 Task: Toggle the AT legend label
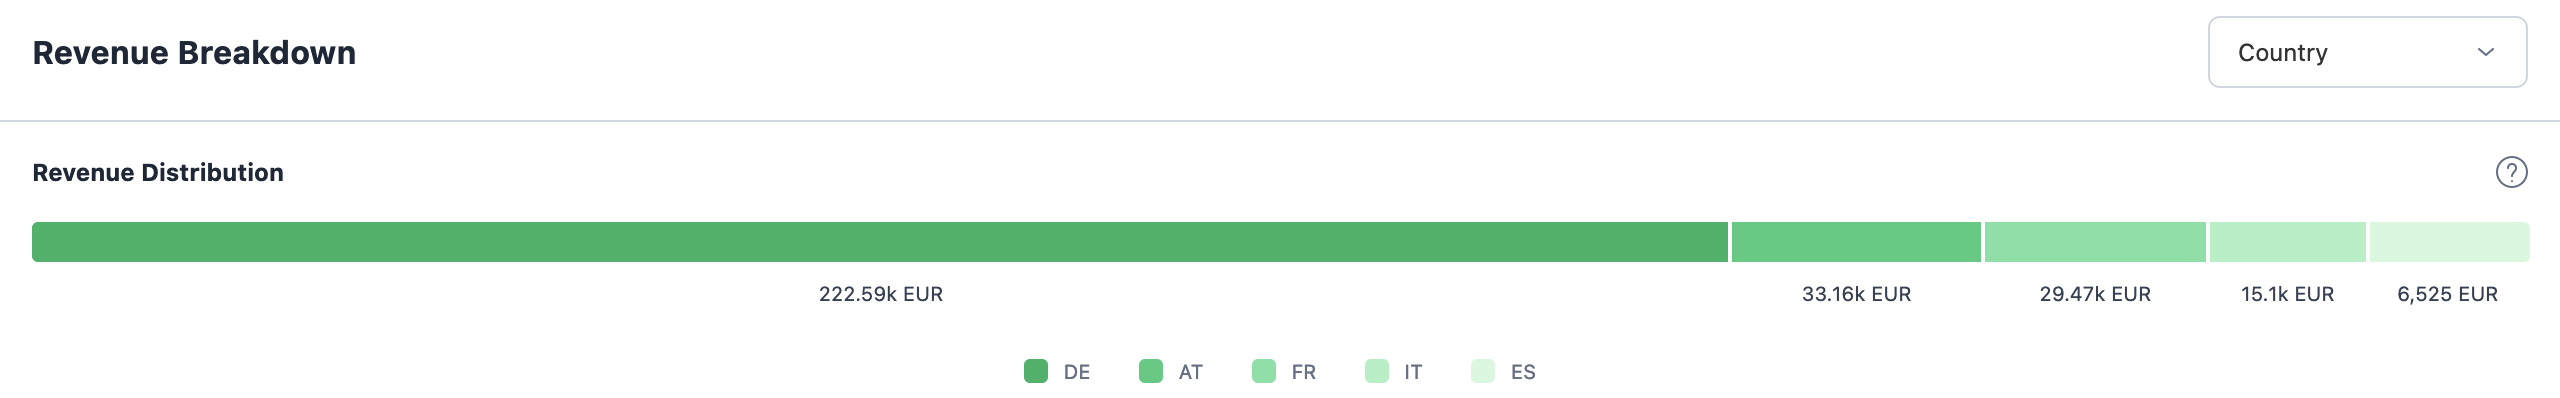[1191, 372]
